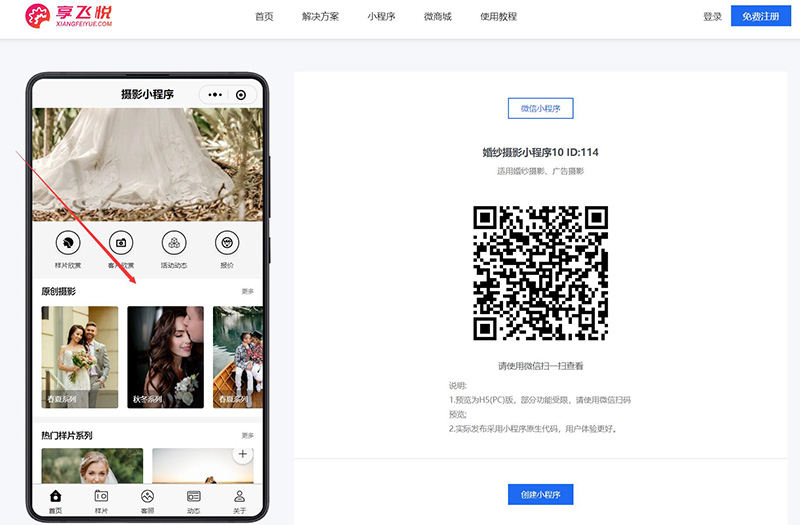Open 客照 tab in phone bottom bar
The image size is (800, 525).
tap(147, 500)
